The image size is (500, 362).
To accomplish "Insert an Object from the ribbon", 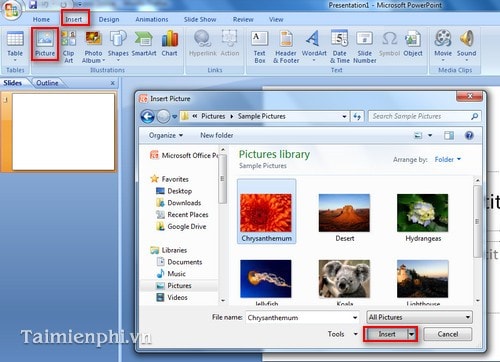I will click(x=413, y=43).
